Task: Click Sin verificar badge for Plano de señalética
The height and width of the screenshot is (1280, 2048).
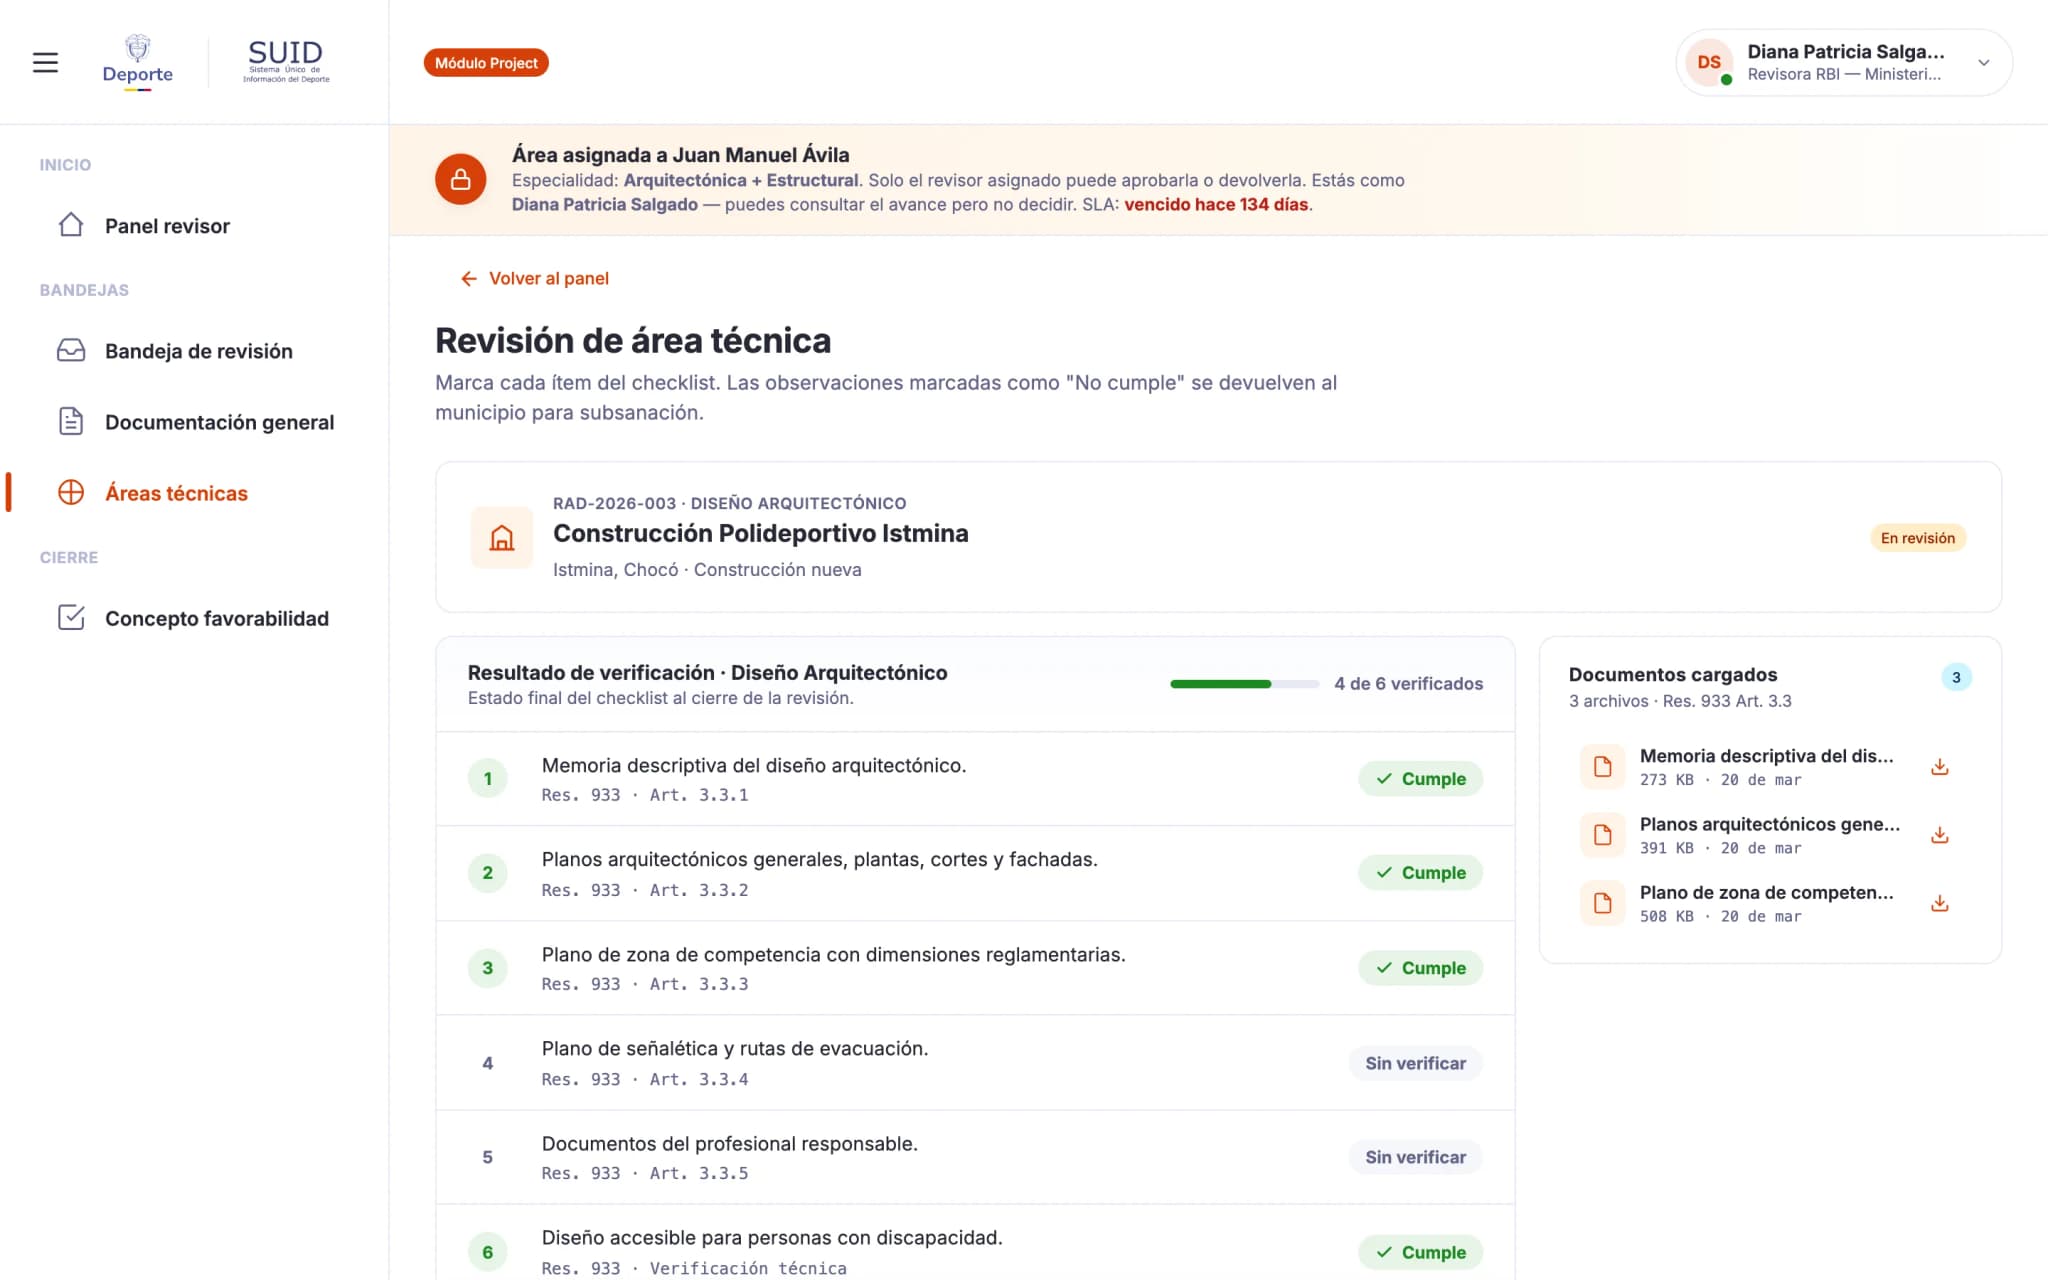Action: [1415, 1062]
